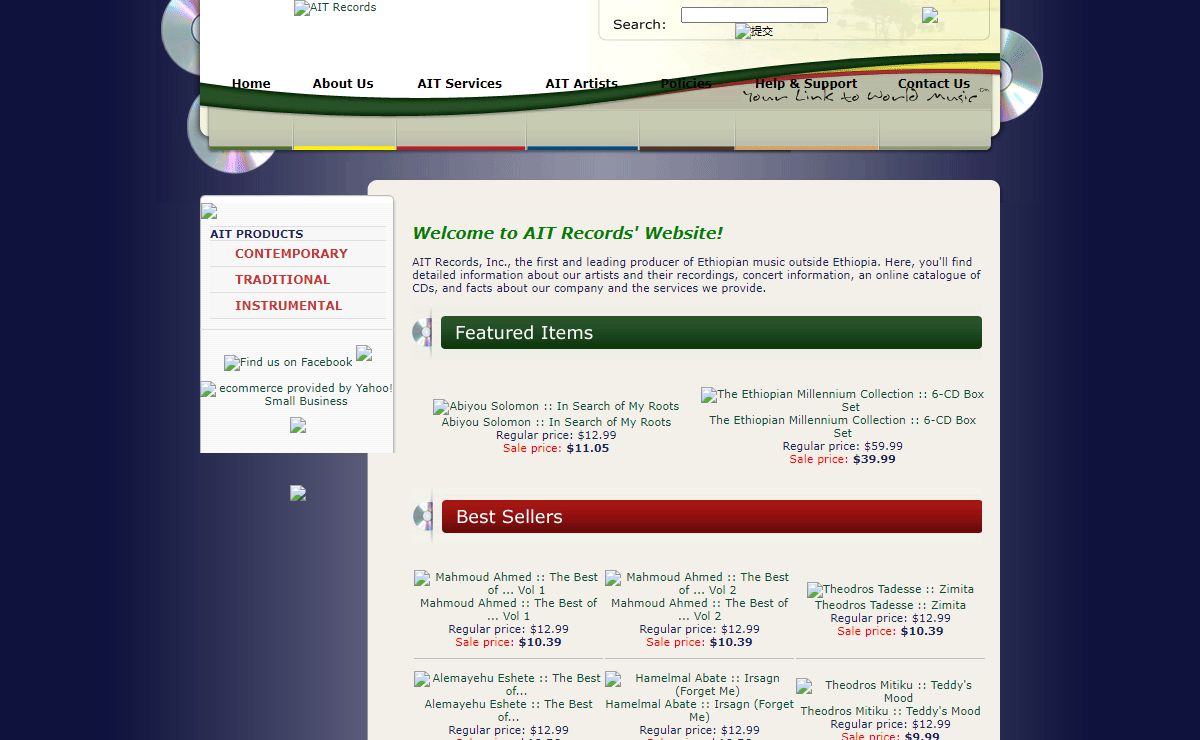Open the Theodros Mitiku Teddy's Mood title link

point(890,711)
